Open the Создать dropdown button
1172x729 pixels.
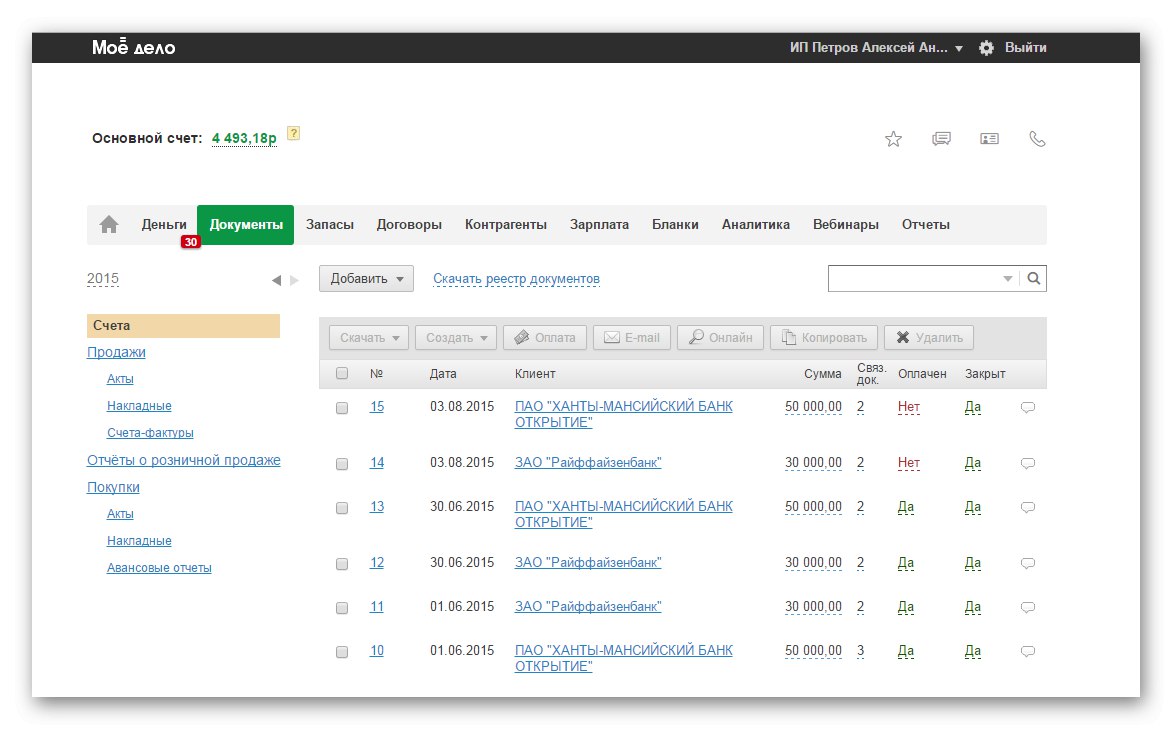(x=456, y=338)
